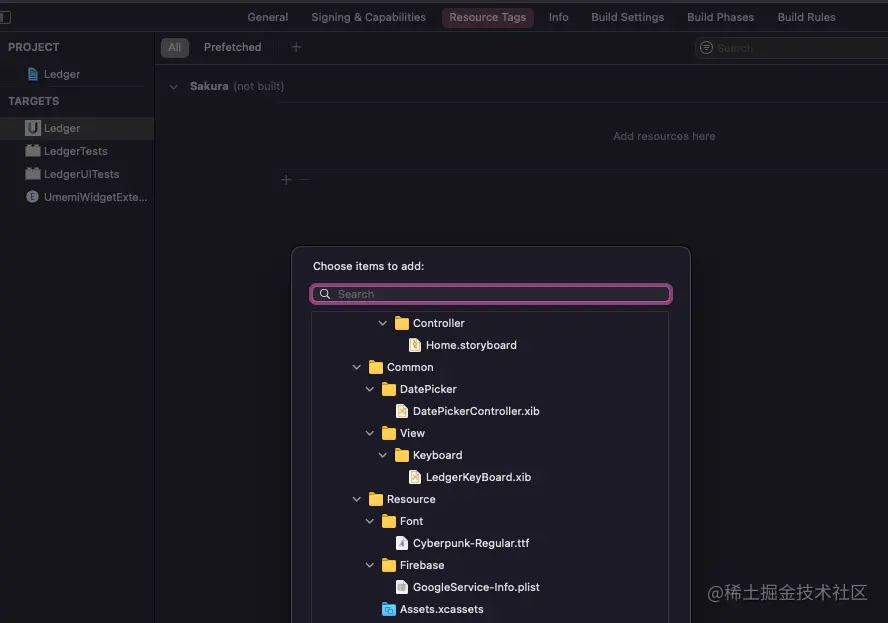Image resolution: width=888 pixels, height=623 pixels.
Task: Collapse the Sakura tag section
Action: point(174,87)
